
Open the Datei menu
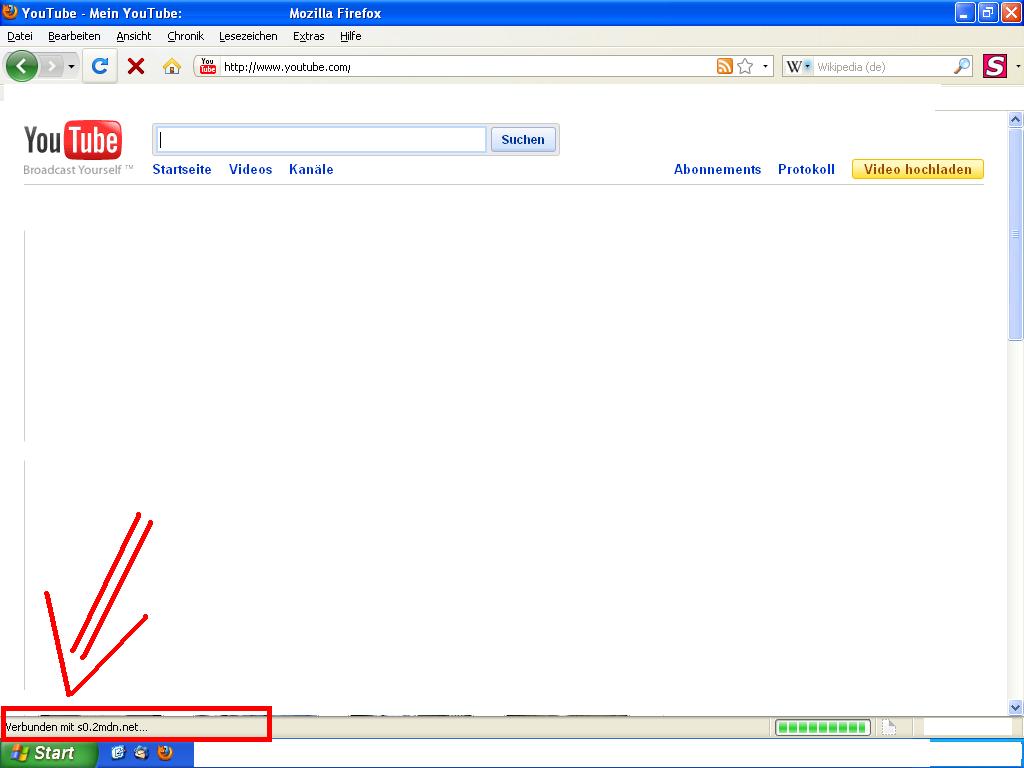(20, 37)
